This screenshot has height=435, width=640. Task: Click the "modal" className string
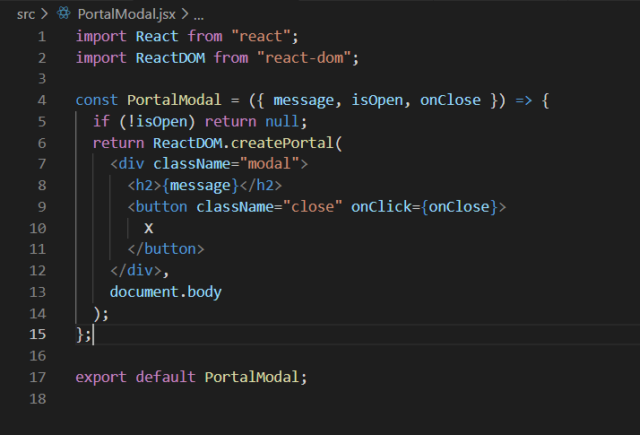click(269, 164)
